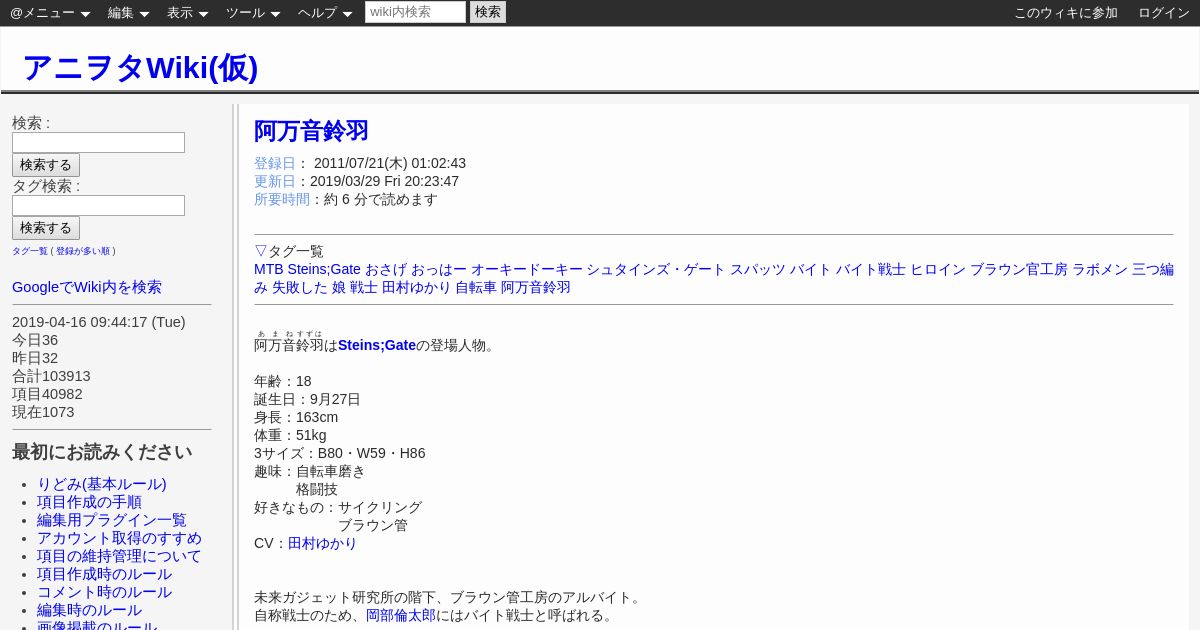
Task: Open 編集用プラグイン一覧 link
Action: (112, 520)
